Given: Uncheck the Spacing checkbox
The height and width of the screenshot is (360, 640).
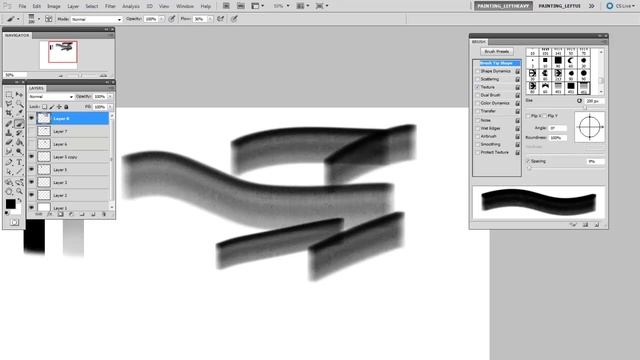Looking at the screenshot, I should pos(528,162).
